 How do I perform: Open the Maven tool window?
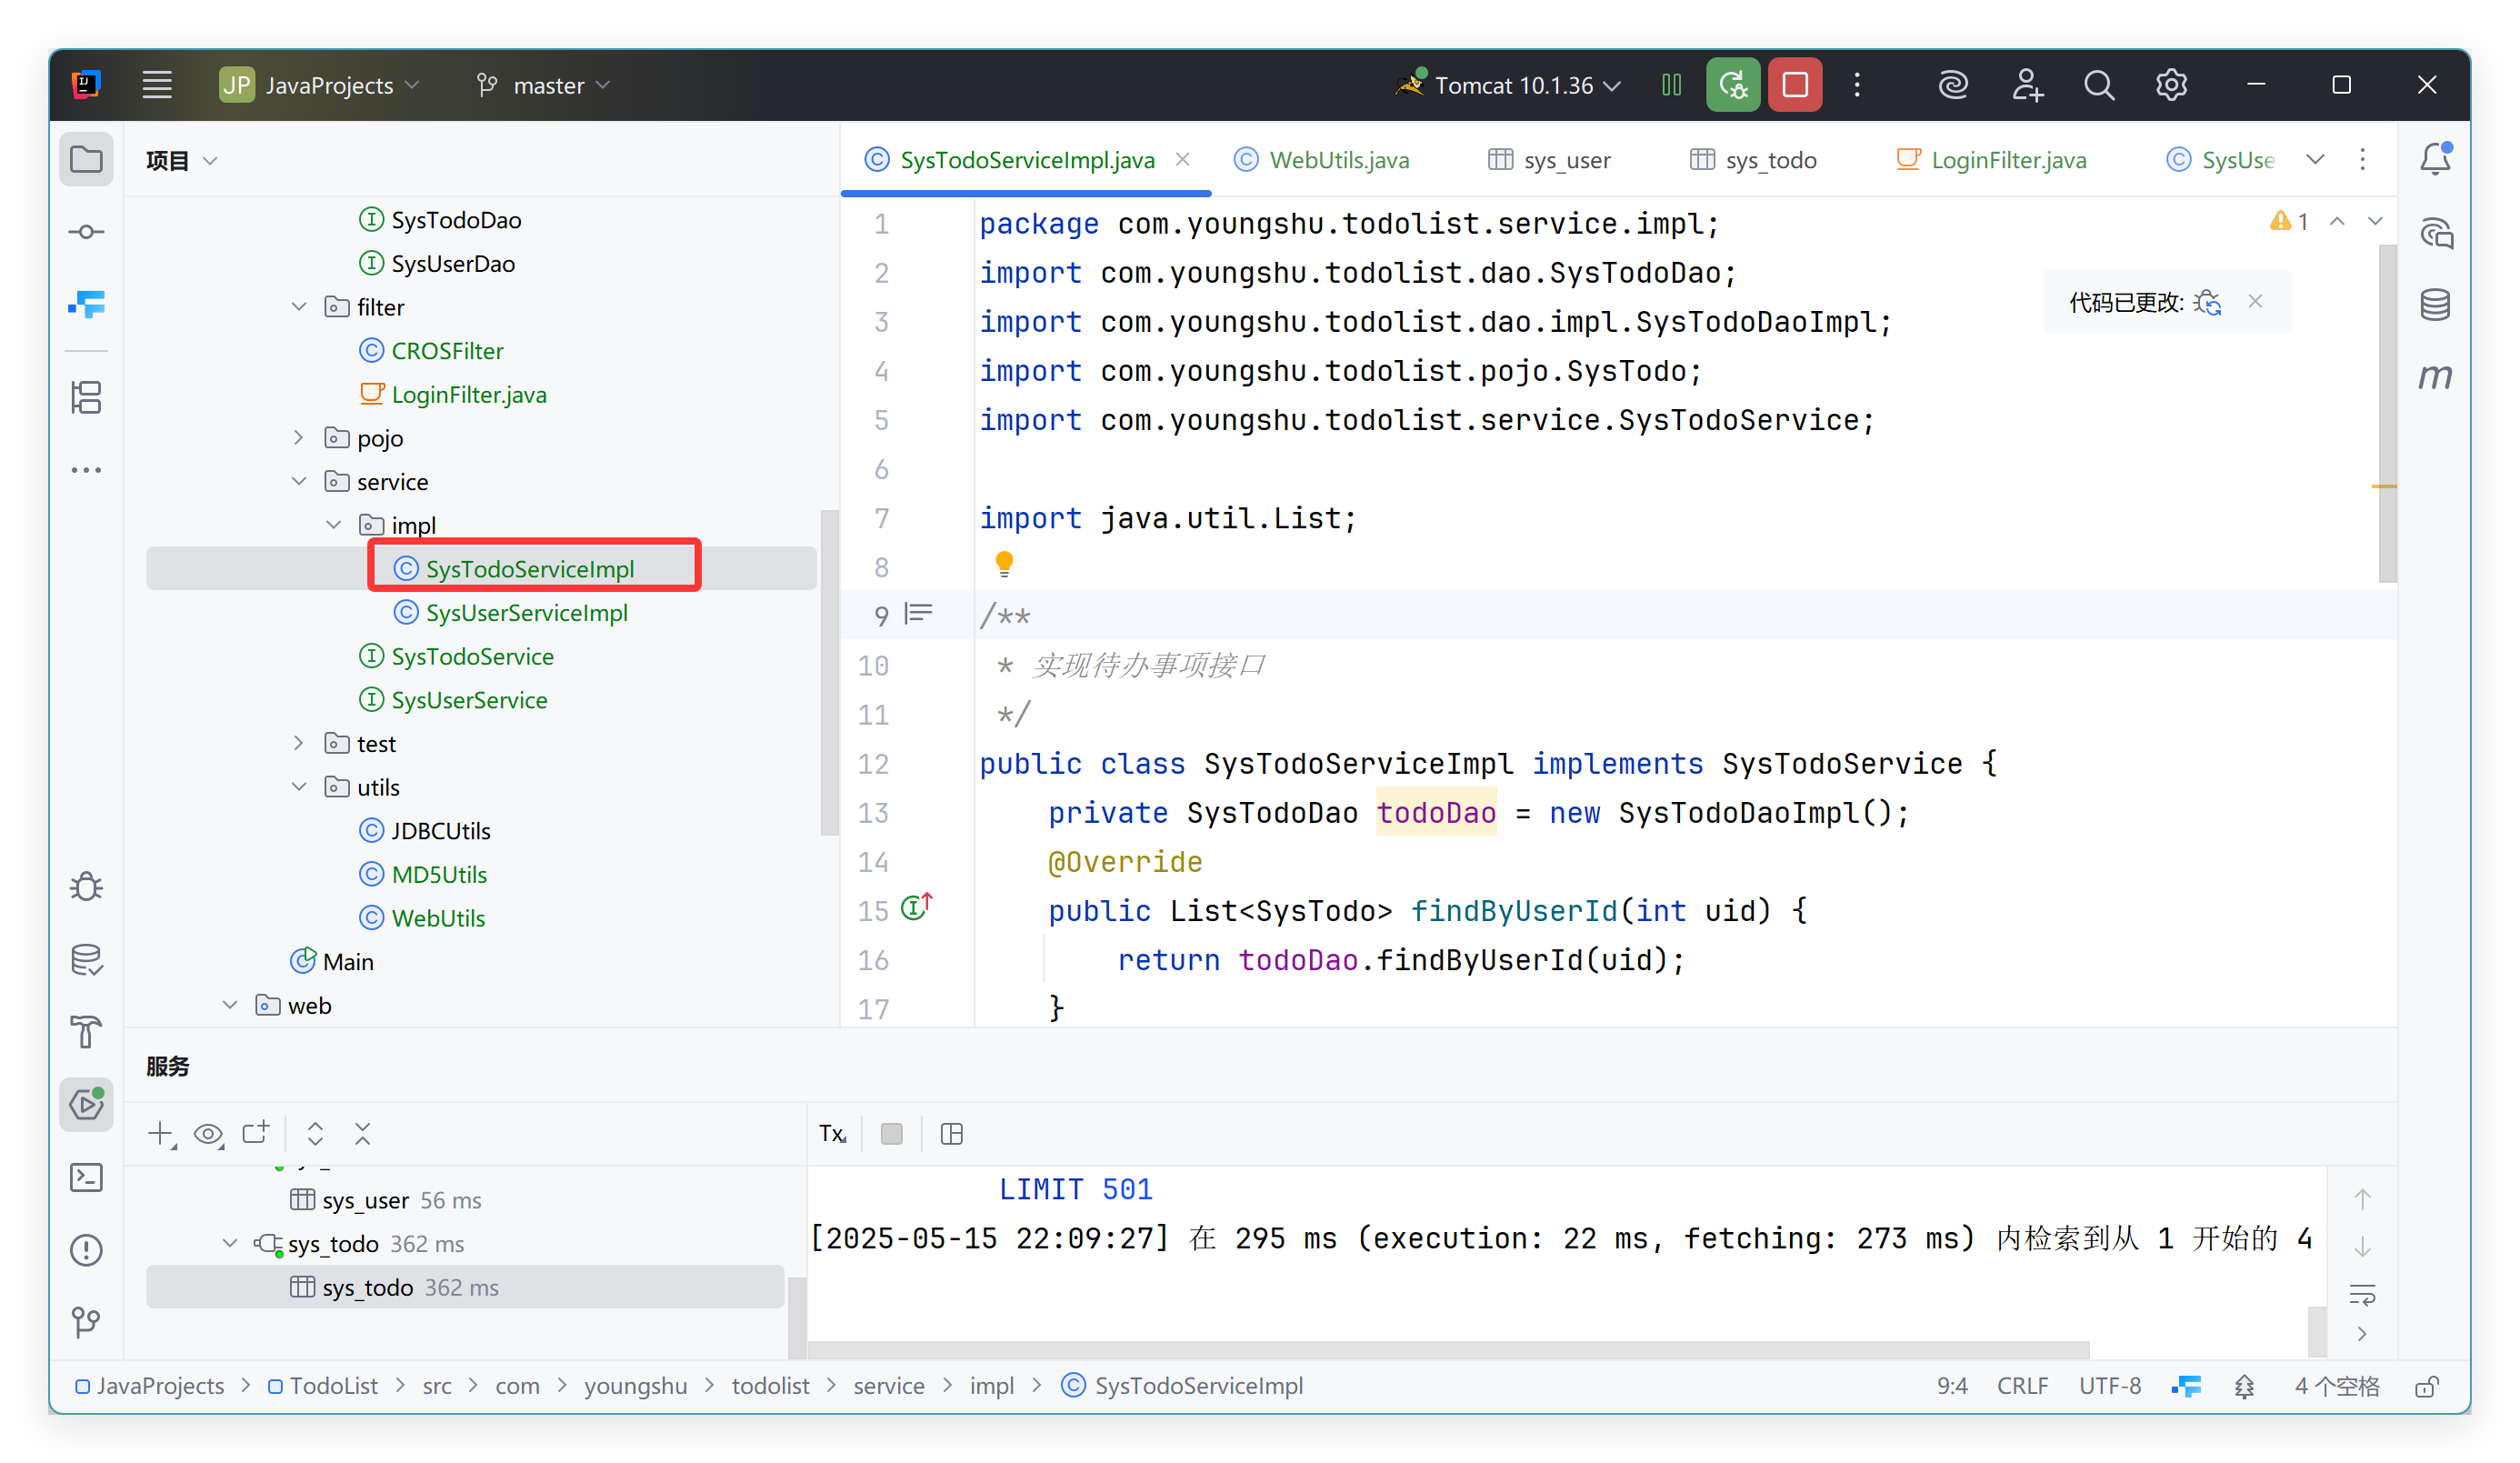(x=2435, y=377)
